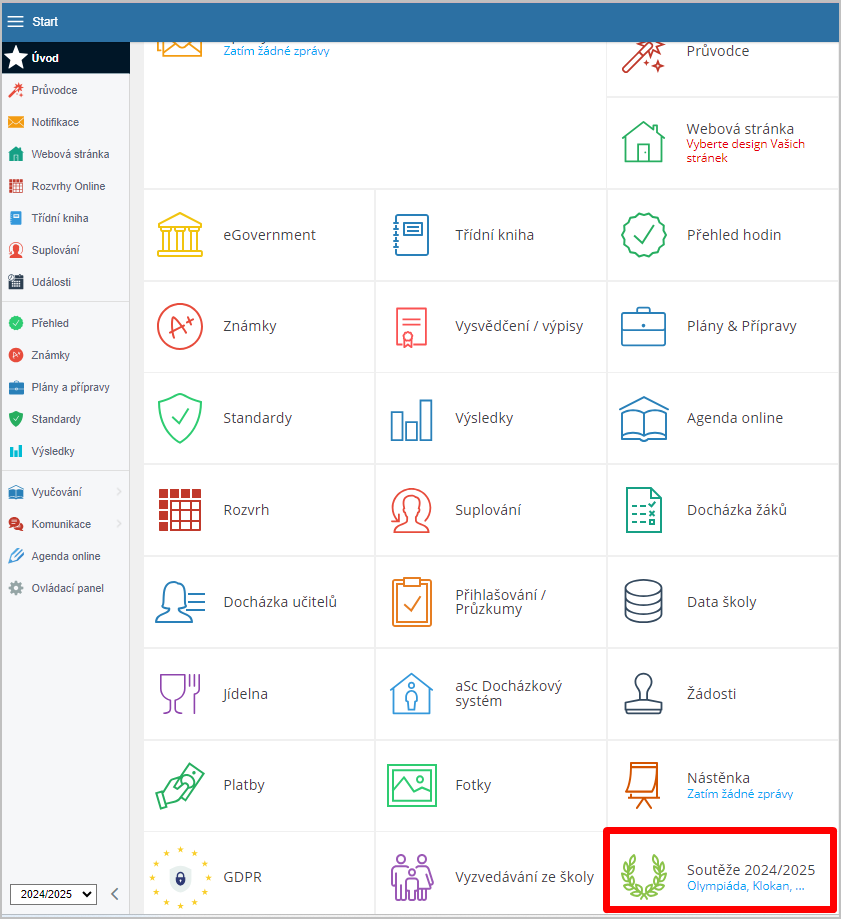The image size is (841, 919).
Task: Collapse the sidebar with the left chevron
Action: (115, 894)
